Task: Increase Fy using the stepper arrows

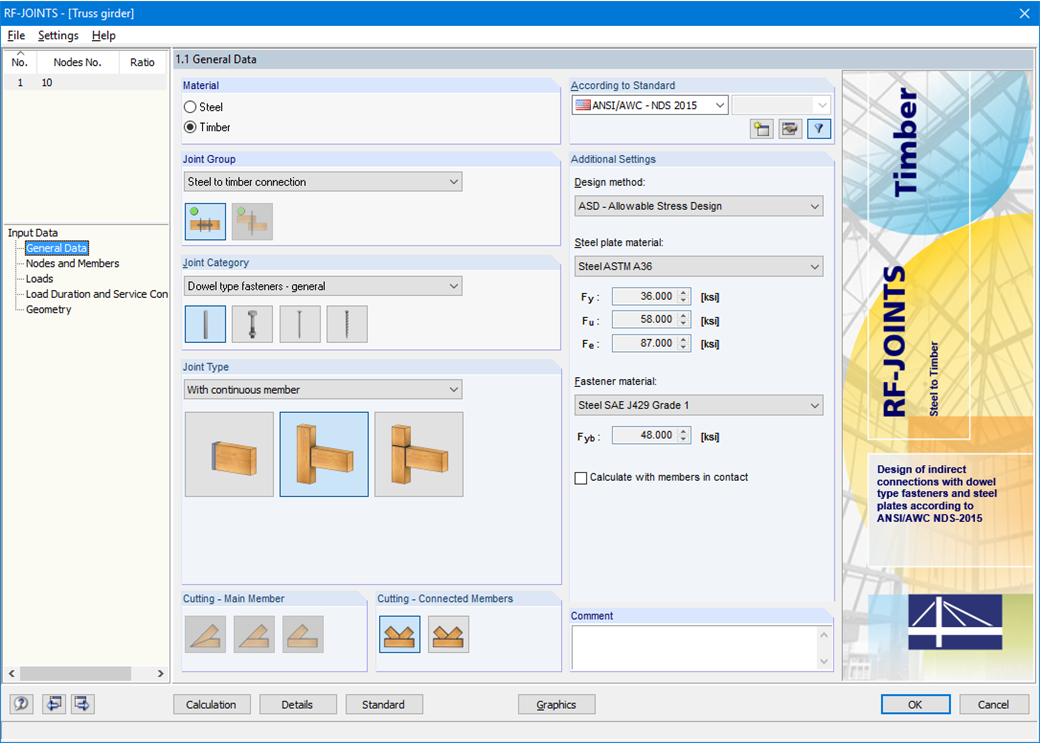Action: (x=681, y=291)
